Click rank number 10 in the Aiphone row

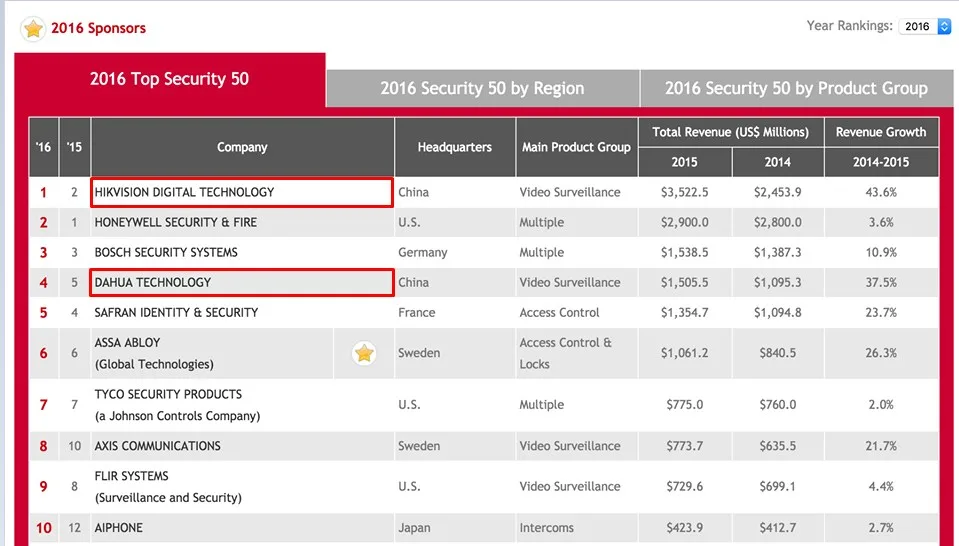click(43, 528)
